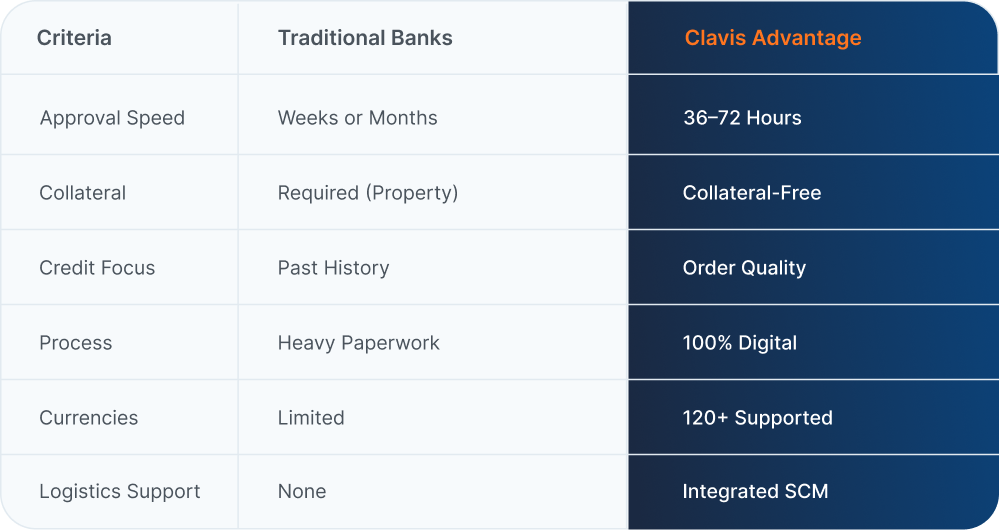Viewport: 999px width, 530px height.
Task: Select the Heavy Paperwork cell
Action: coord(358,343)
